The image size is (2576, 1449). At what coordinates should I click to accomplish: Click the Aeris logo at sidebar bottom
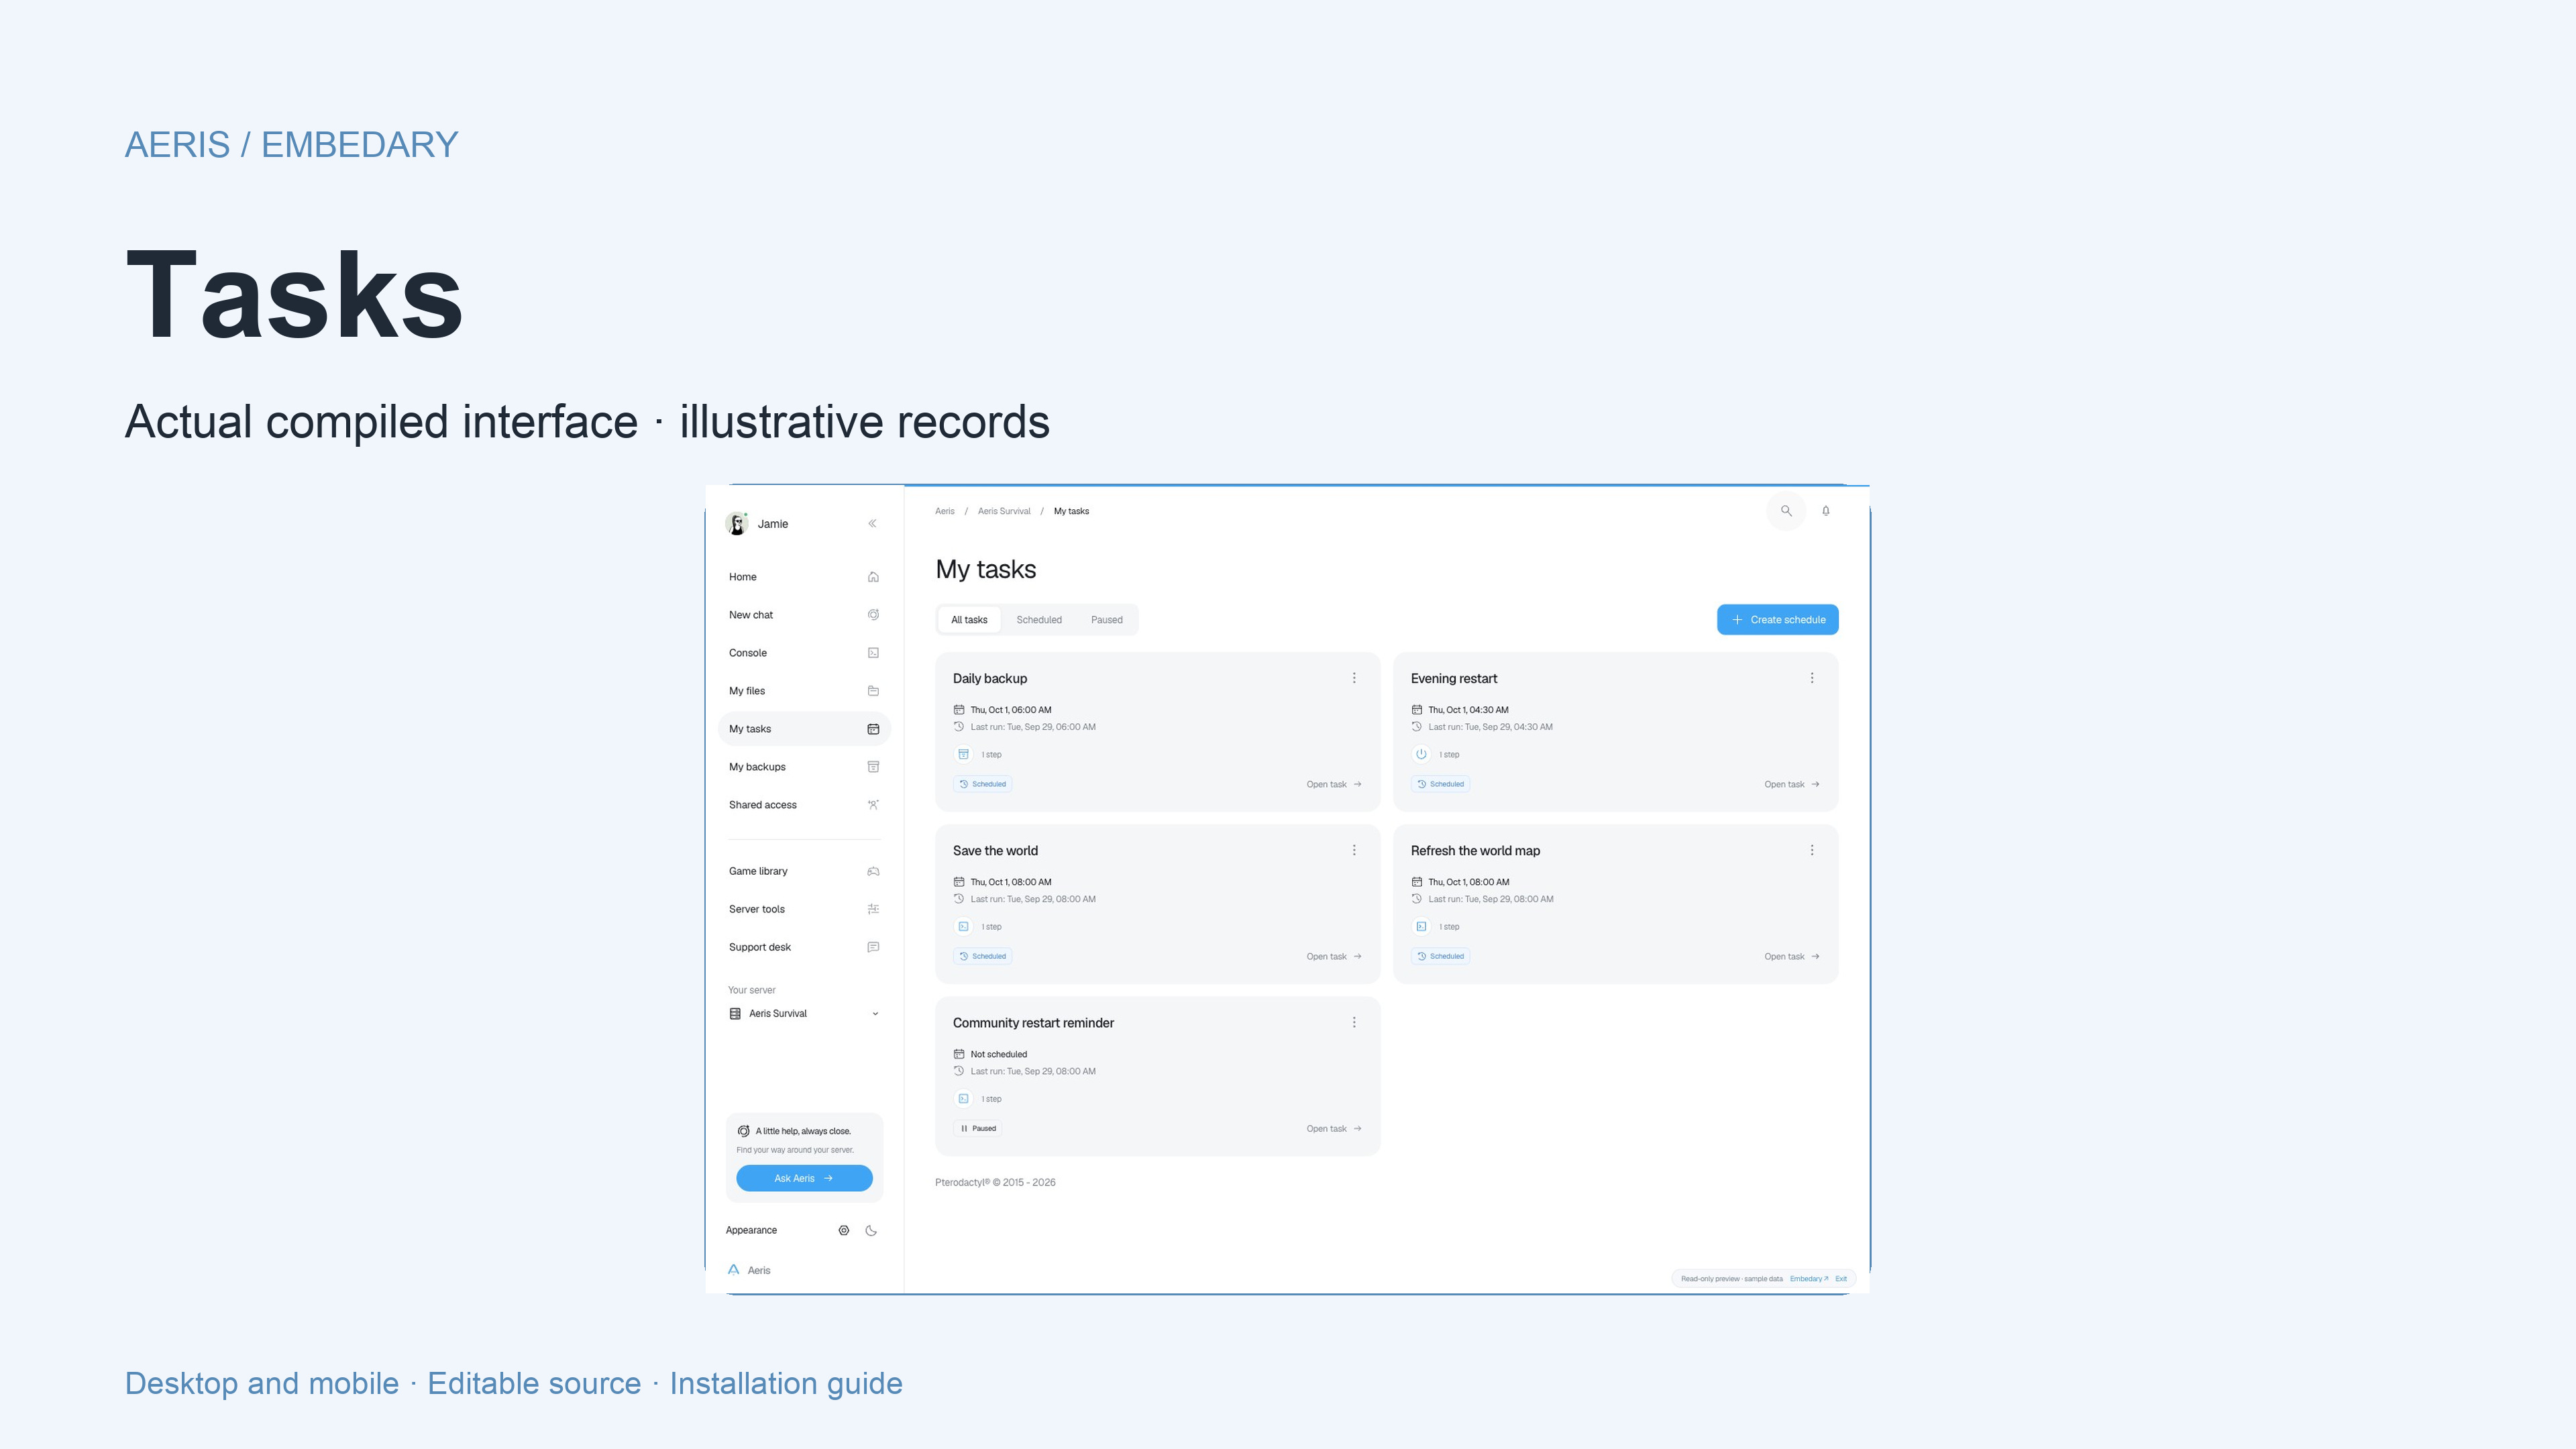[749, 1270]
